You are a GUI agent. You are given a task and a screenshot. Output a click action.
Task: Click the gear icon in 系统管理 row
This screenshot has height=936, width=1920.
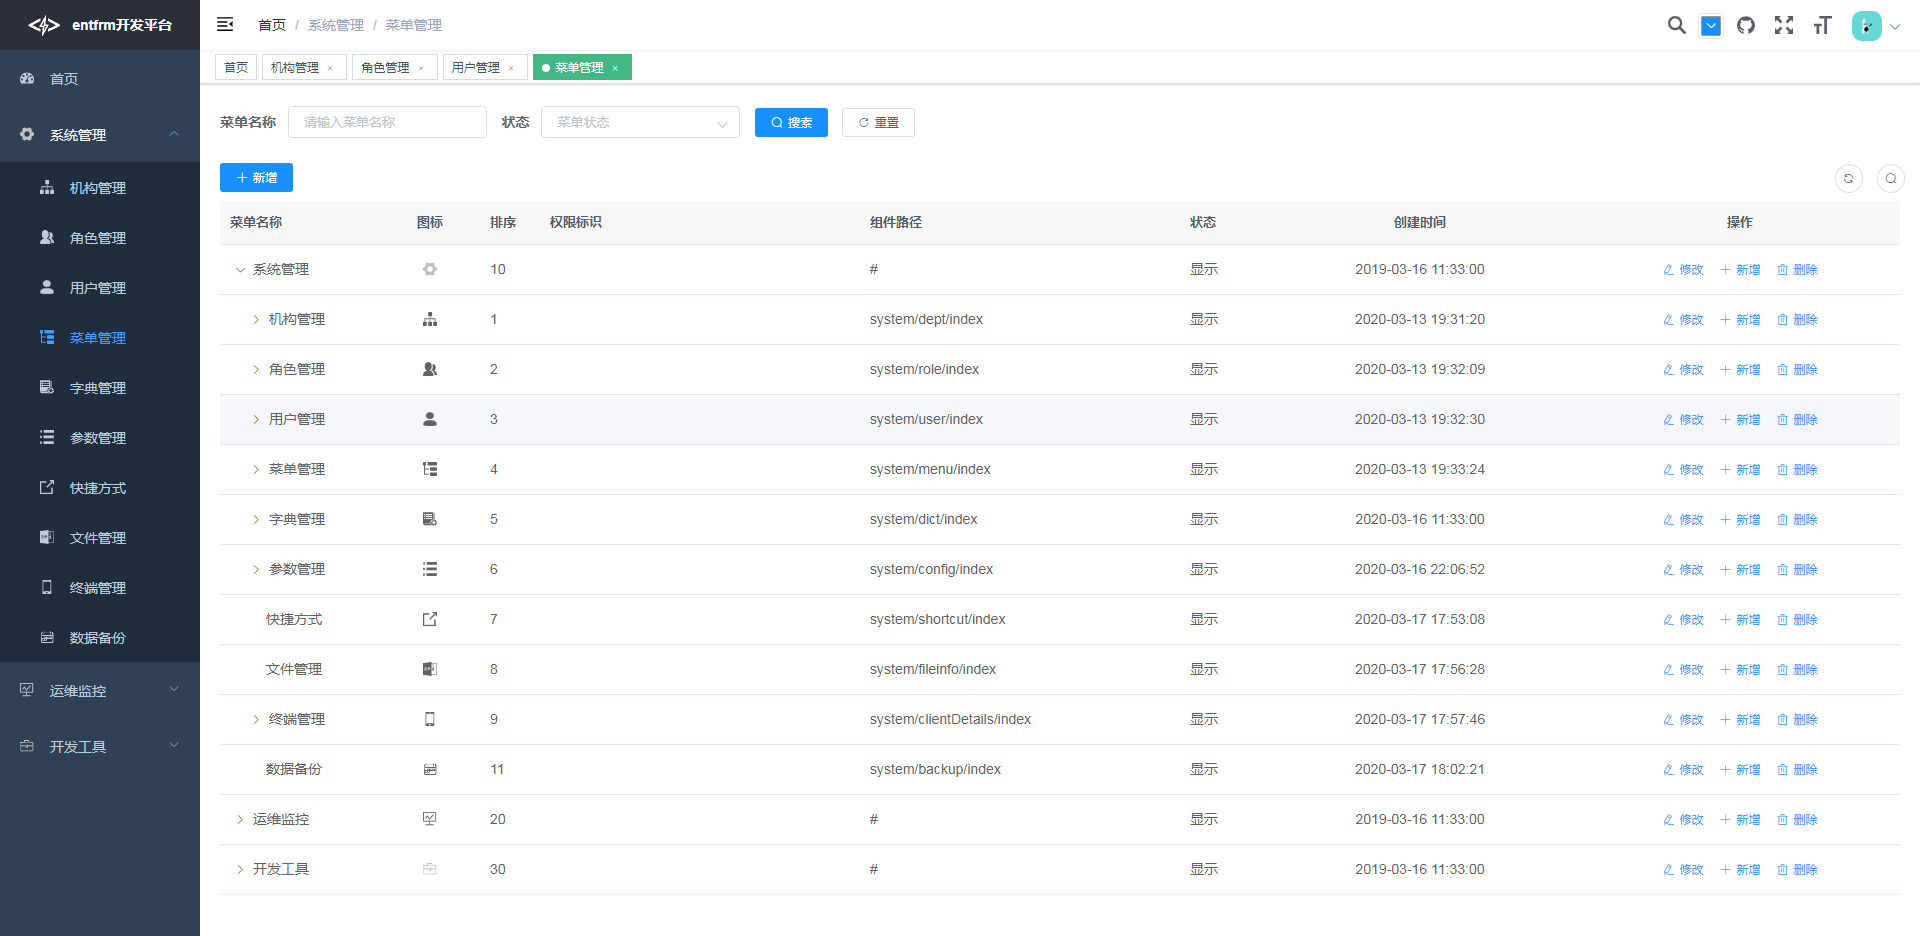[x=430, y=269]
